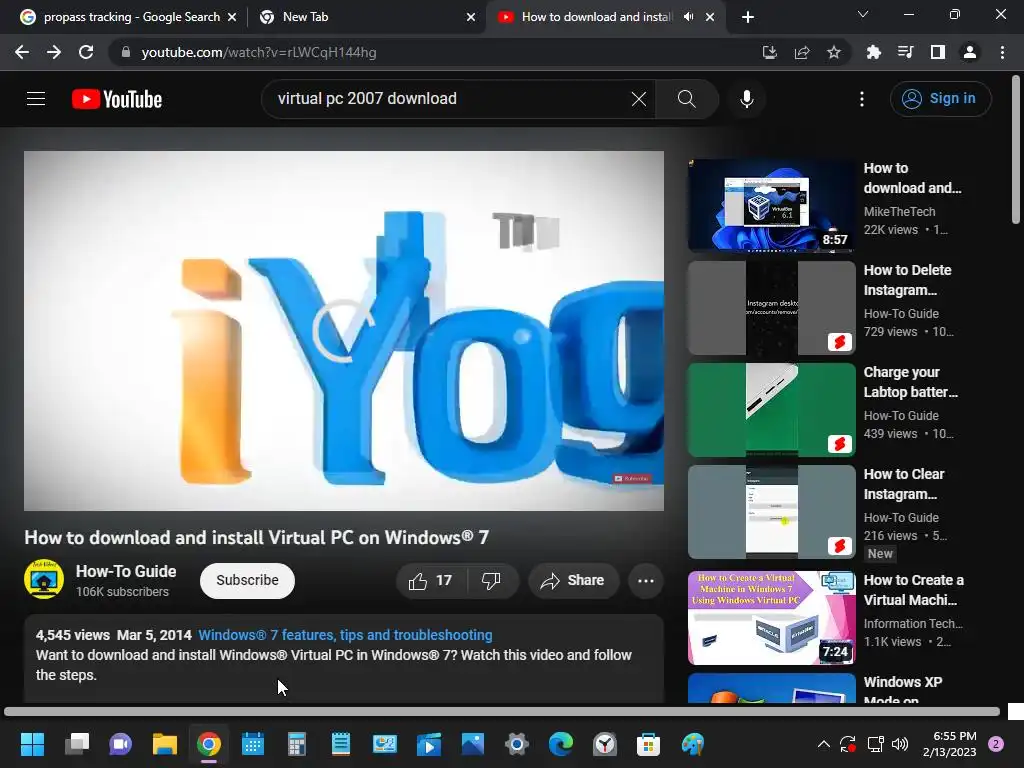Open How-To Guide channel avatar
Image resolution: width=1024 pixels, height=768 pixels.
44,579
